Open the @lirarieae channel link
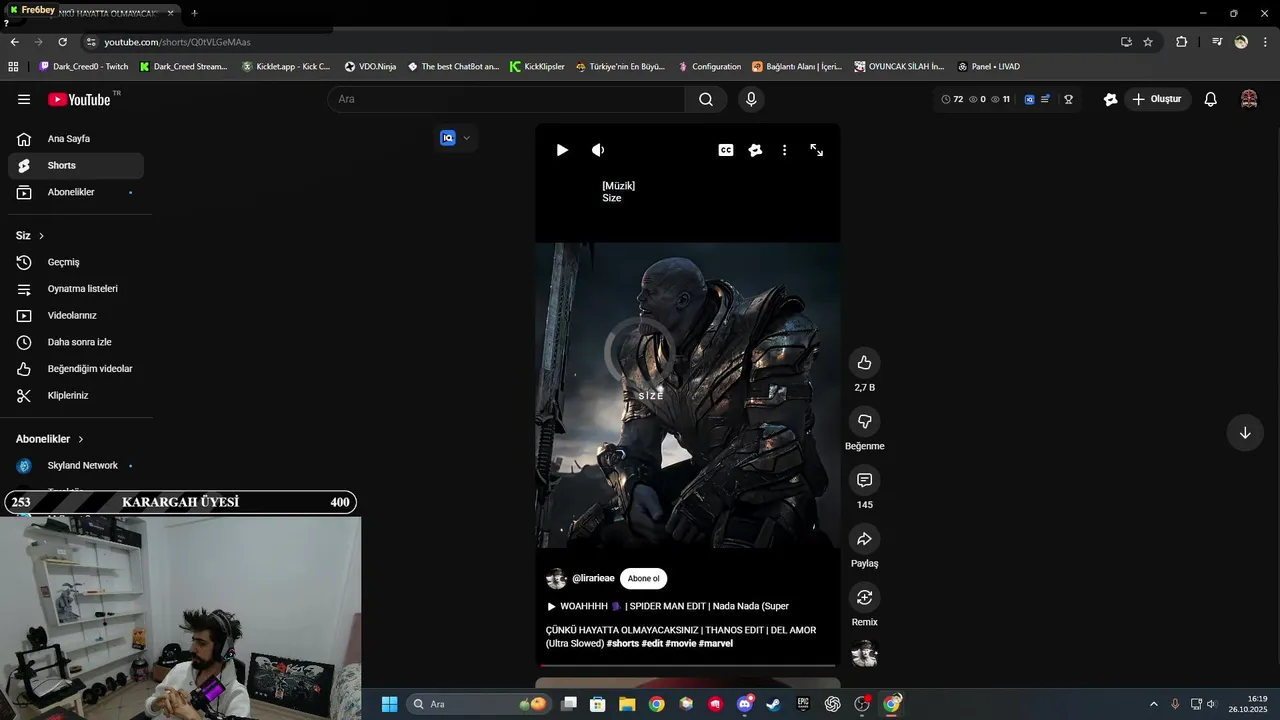Screen dimensions: 1280x720 (593, 578)
